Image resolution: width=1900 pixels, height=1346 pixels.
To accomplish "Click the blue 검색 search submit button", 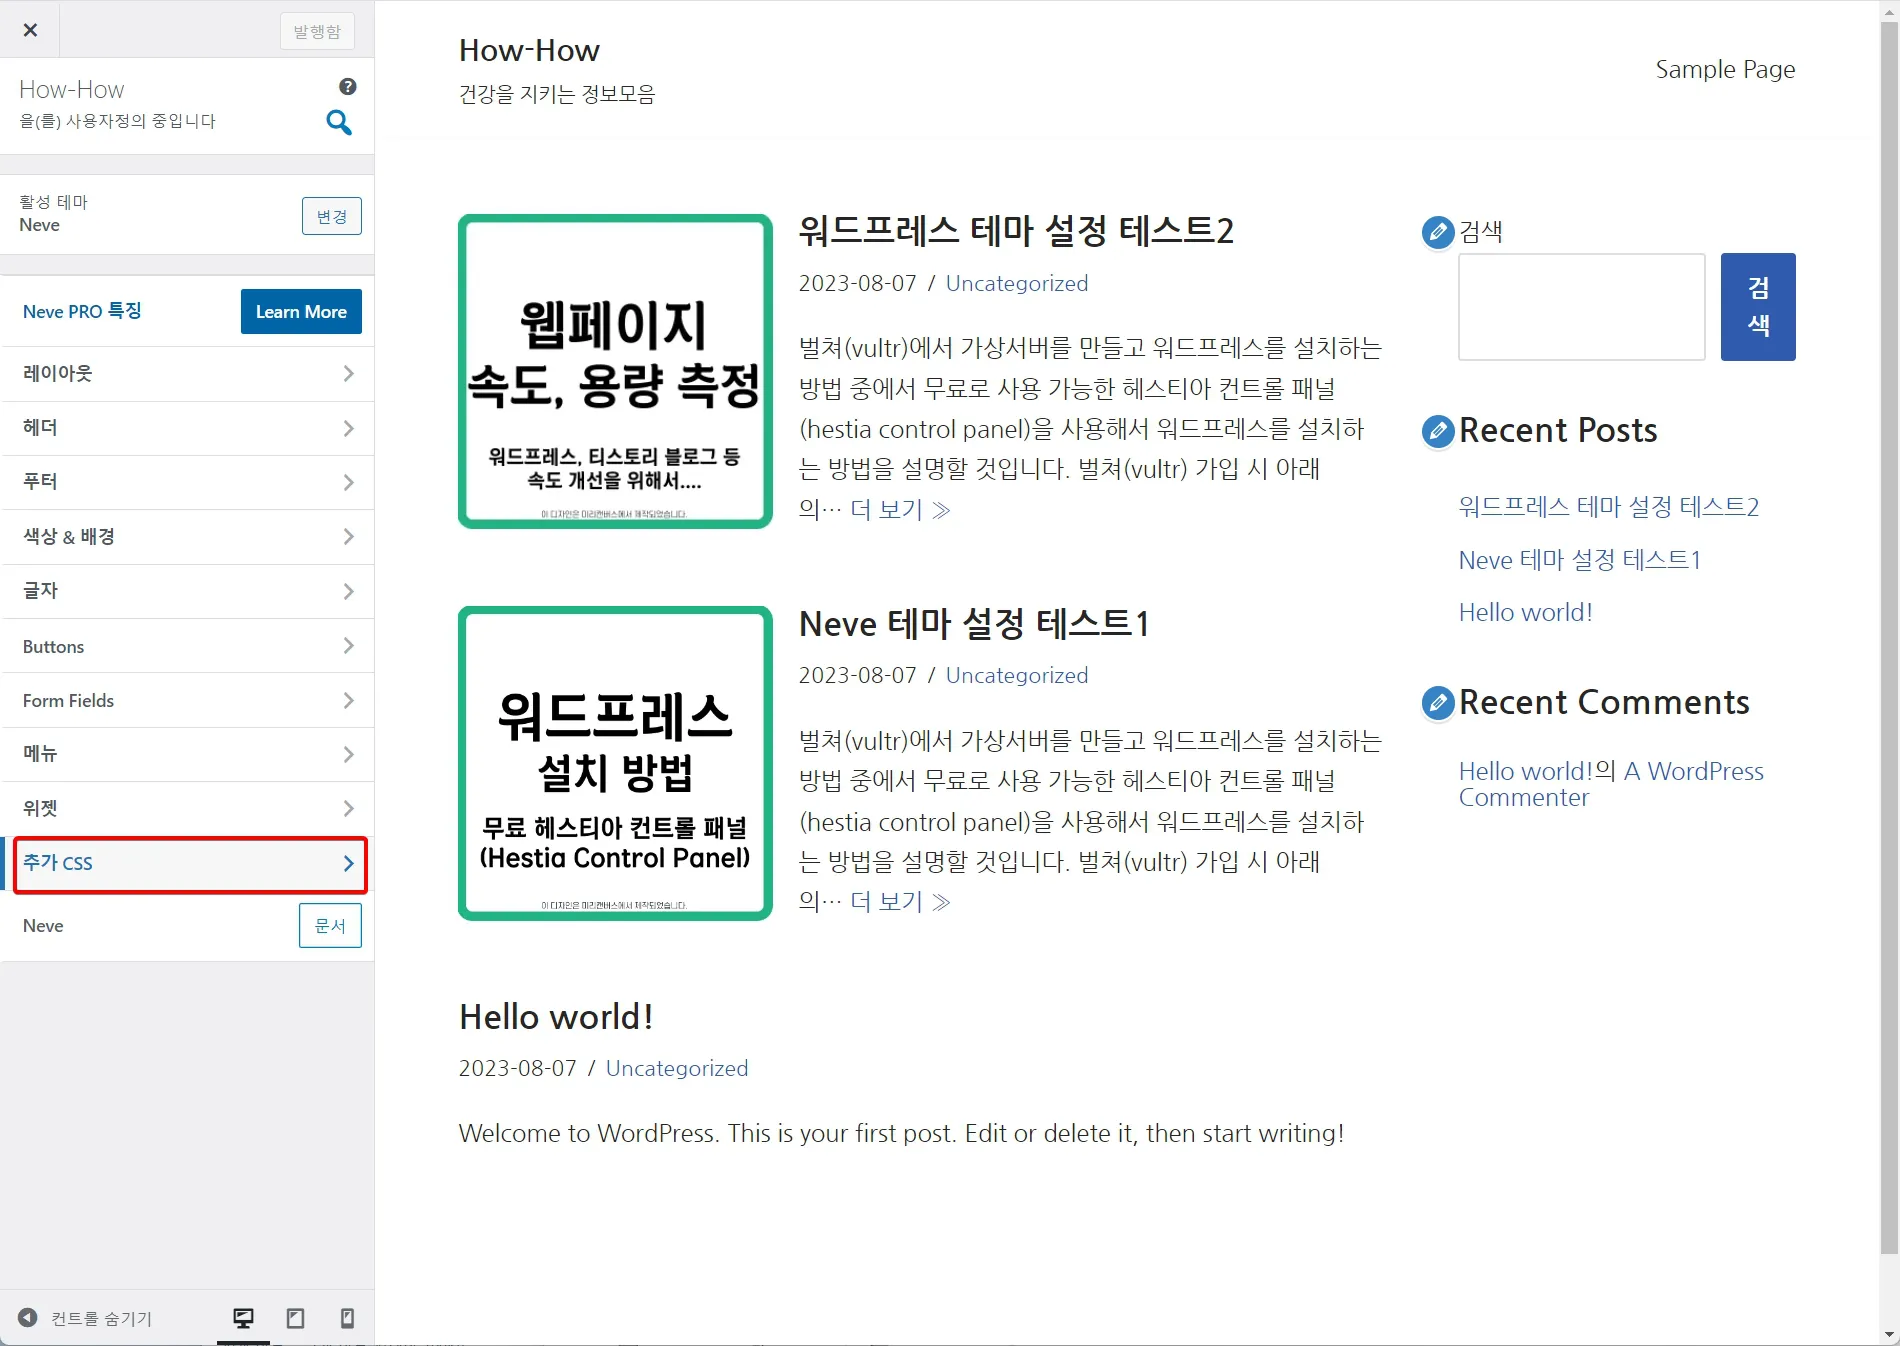I will pyautogui.click(x=1758, y=307).
